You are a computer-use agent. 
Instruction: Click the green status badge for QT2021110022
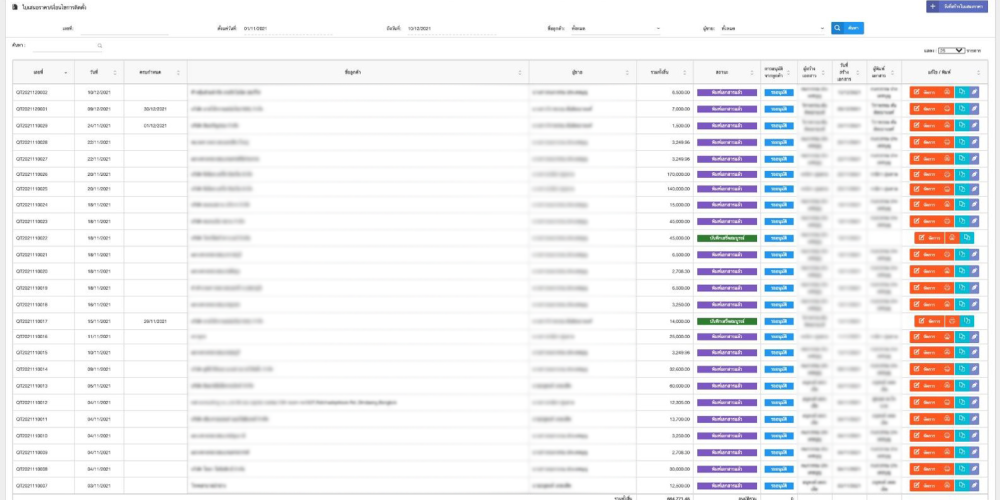tap(727, 238)
